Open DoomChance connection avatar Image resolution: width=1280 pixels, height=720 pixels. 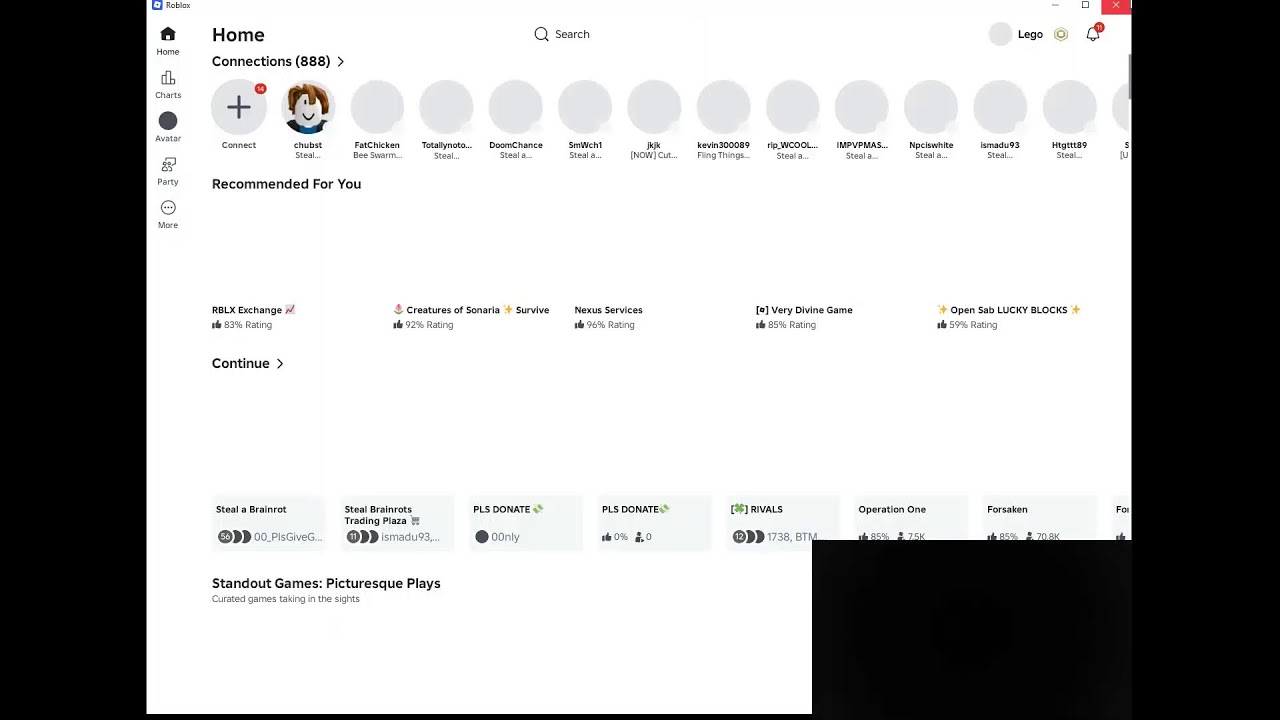(515, 107)
